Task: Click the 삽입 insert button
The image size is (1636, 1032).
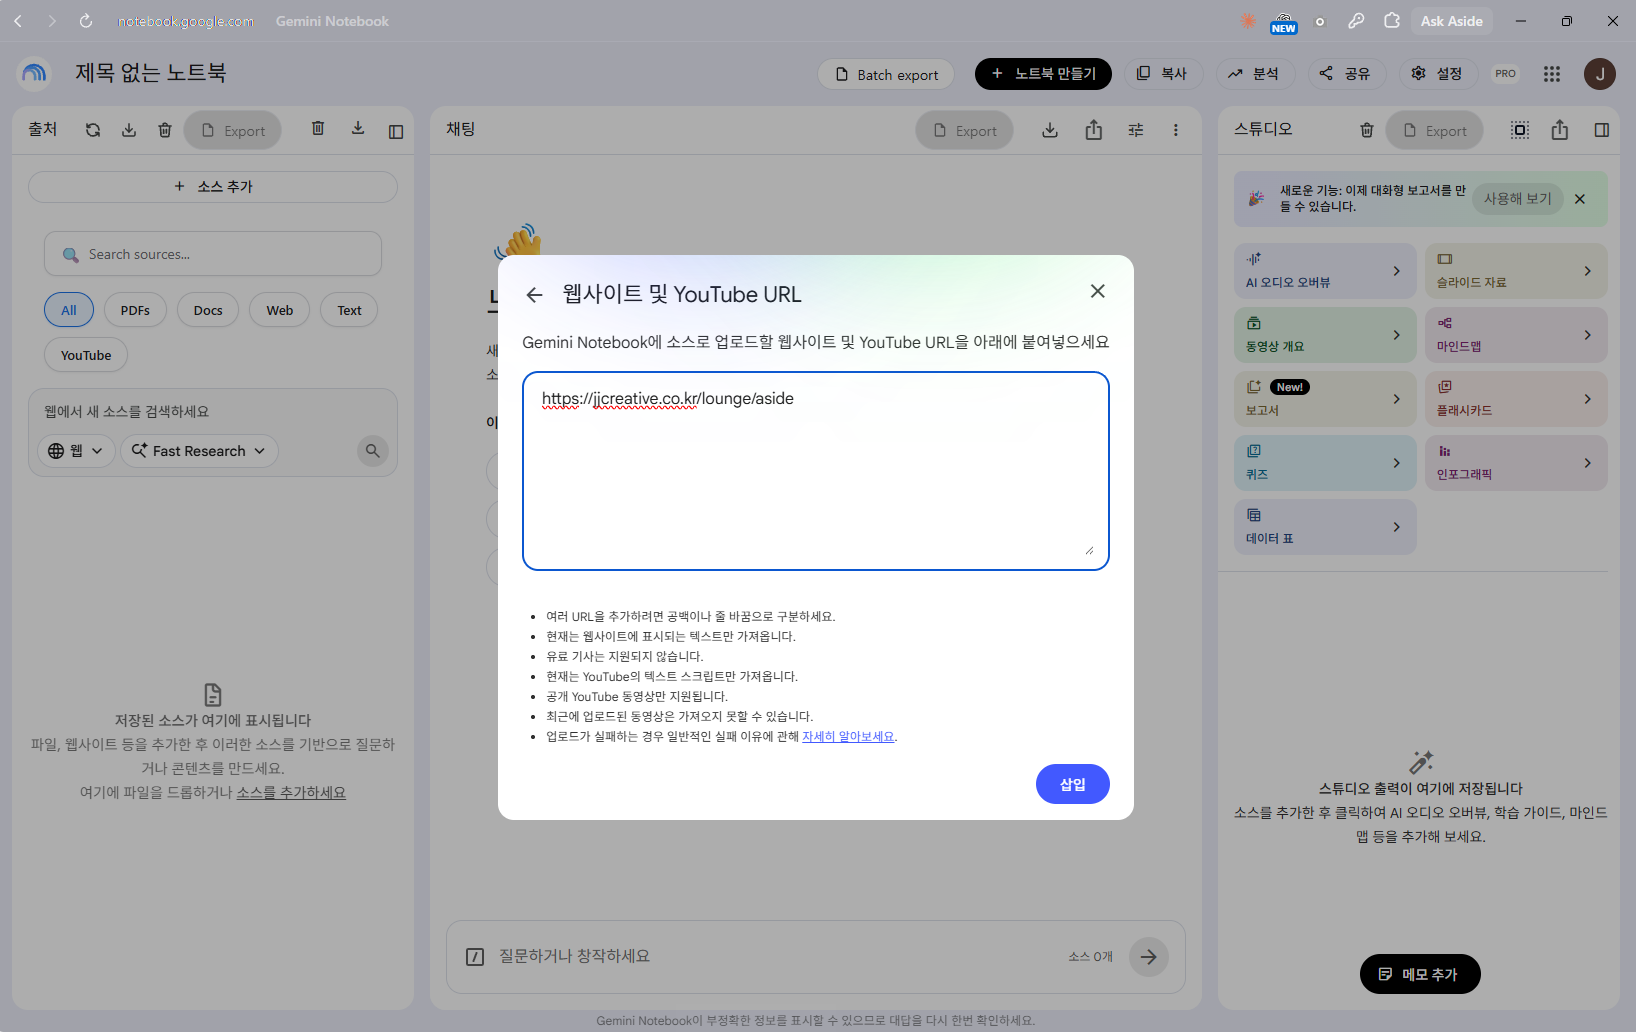Action: point(1073,784)
